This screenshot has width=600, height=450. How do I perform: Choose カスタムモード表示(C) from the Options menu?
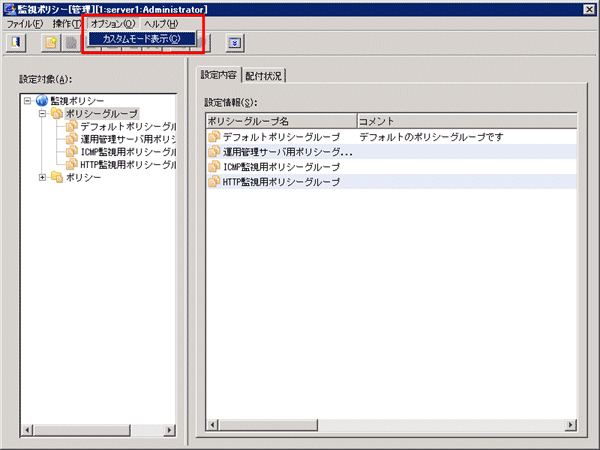click(141, 39)
